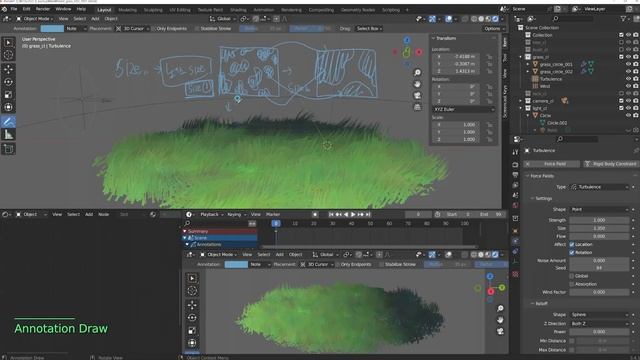Click annotation color swatch in top viewport

tap(52, 29)
